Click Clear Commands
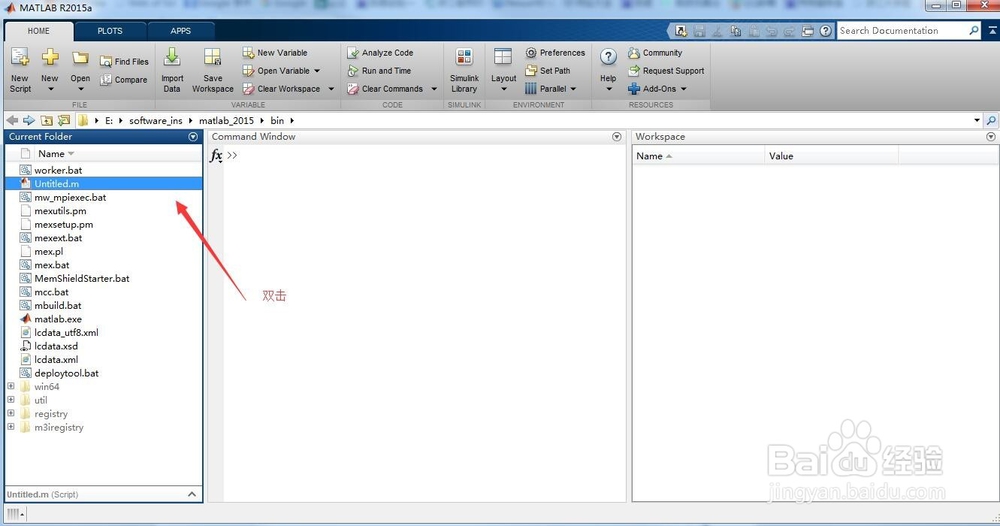Viewport: 1000px width, 526px height. tap(385, 89)
